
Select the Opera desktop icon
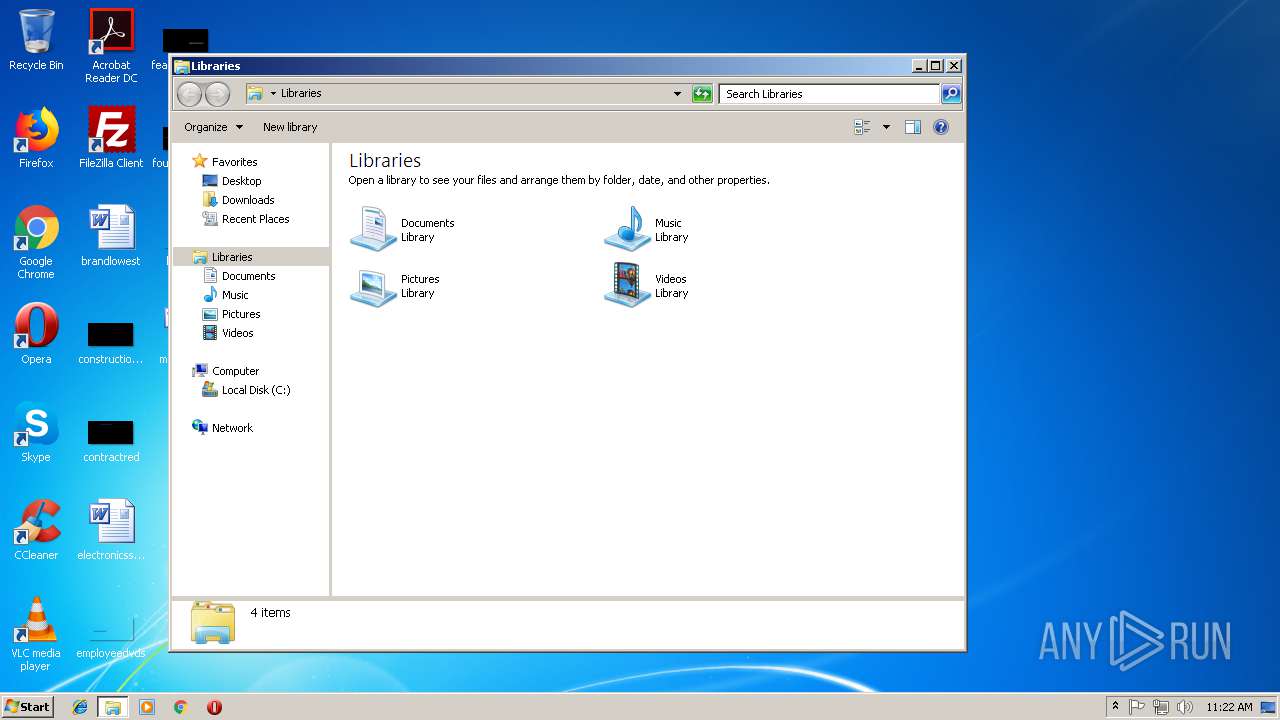pos(36,334)
